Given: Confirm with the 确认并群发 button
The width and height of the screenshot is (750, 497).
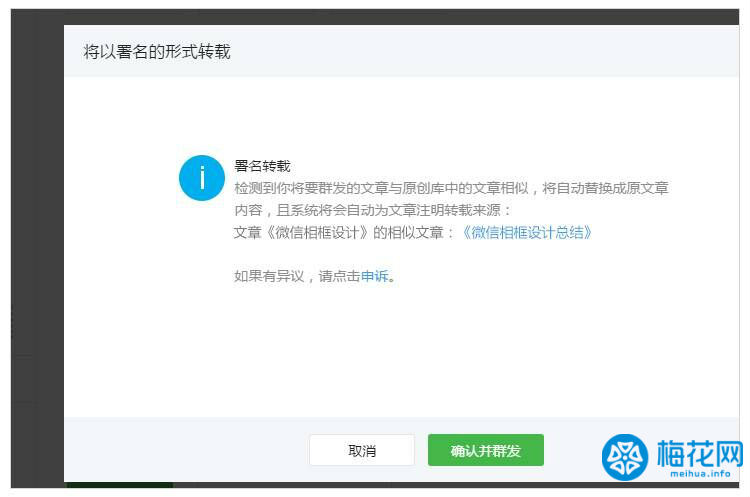Looking at the screenshot, I should [485, 450].
